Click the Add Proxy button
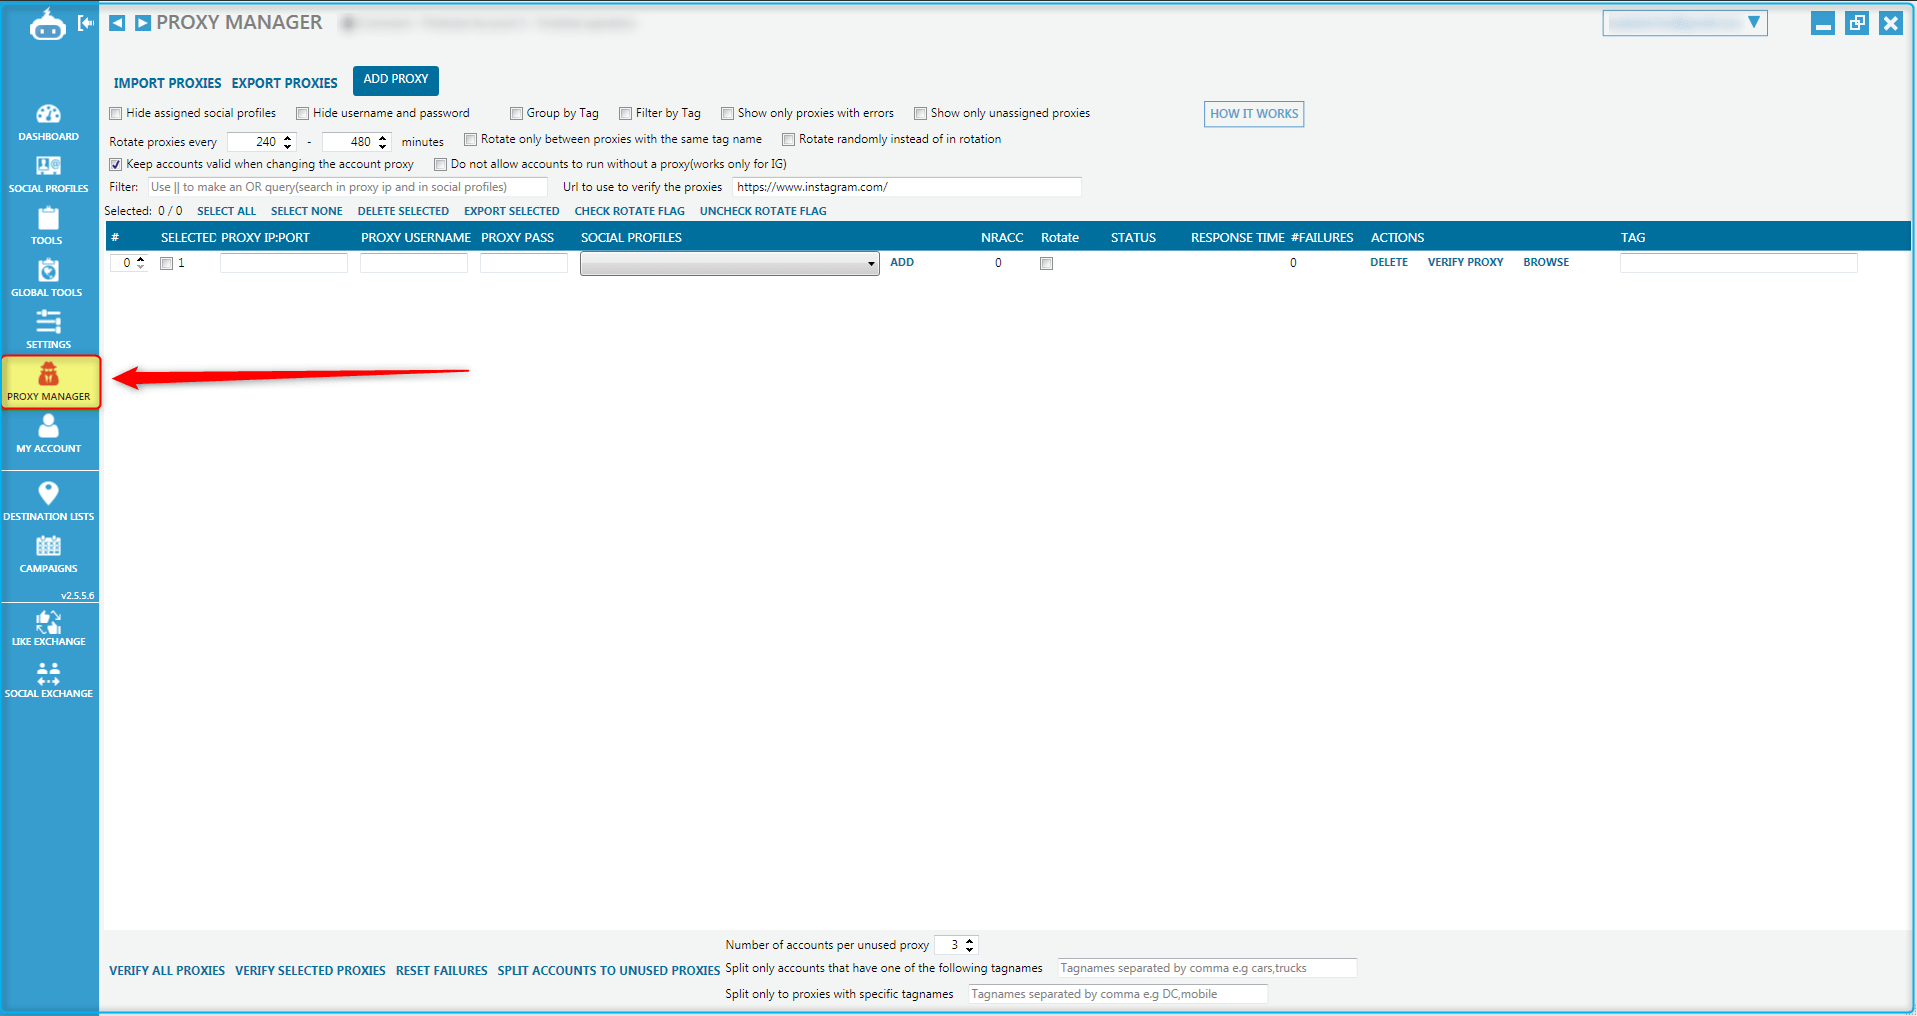 click(x=396, y=80)
